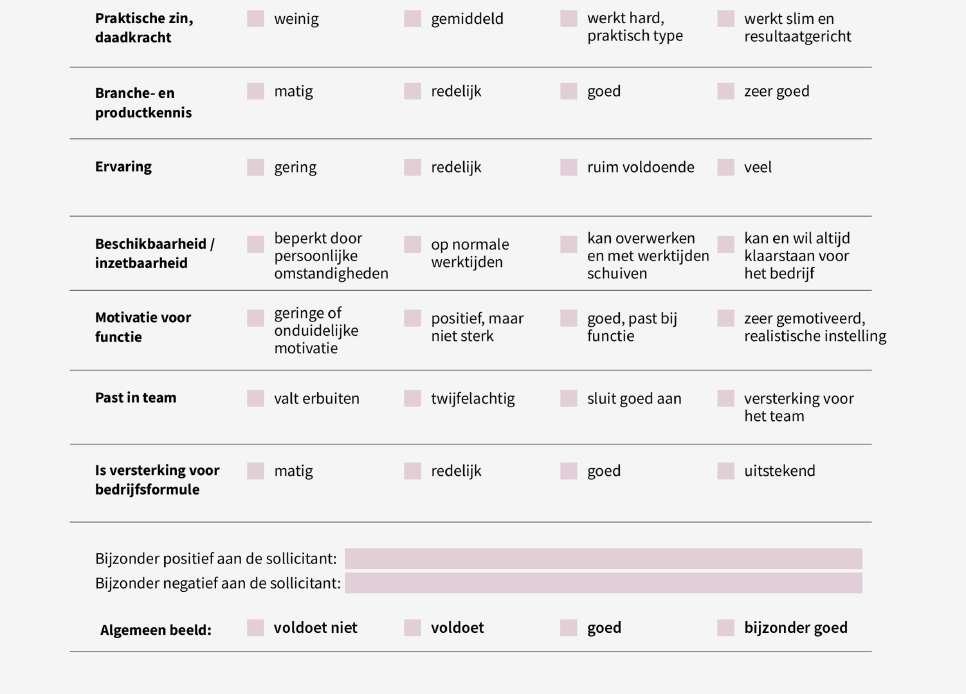Select 'uitstekend' for versterking voor bedrijfsformule
966x694 pixels.
(x=726, y=471)
